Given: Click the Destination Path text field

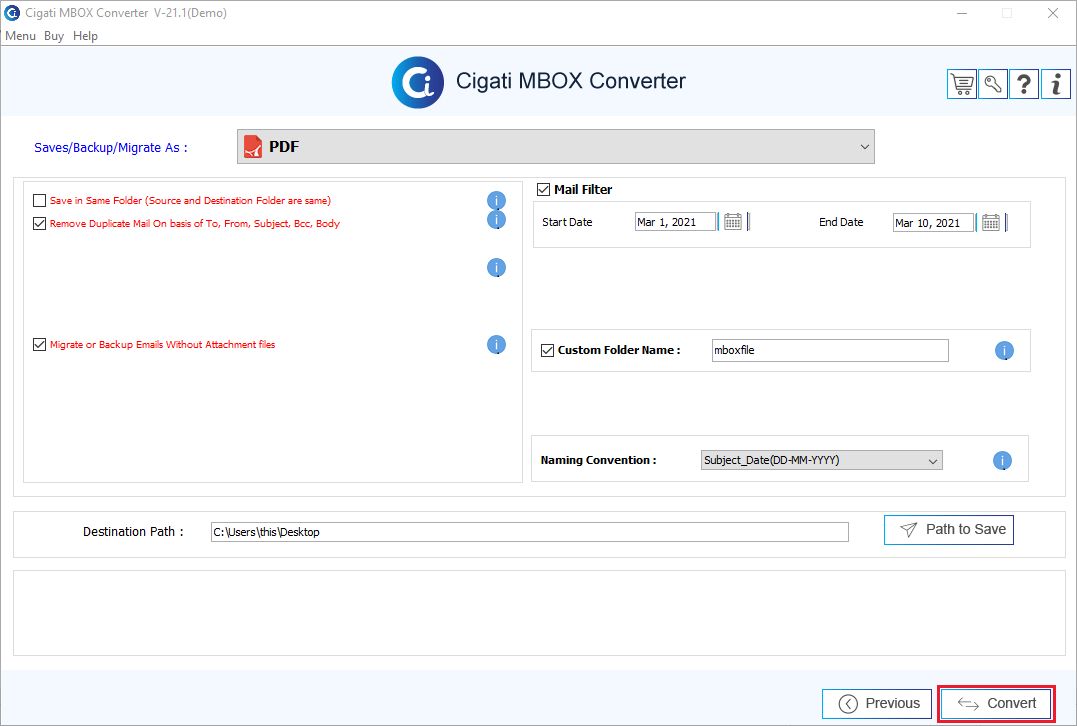Looking at the screenshot, I should (530, 532).
